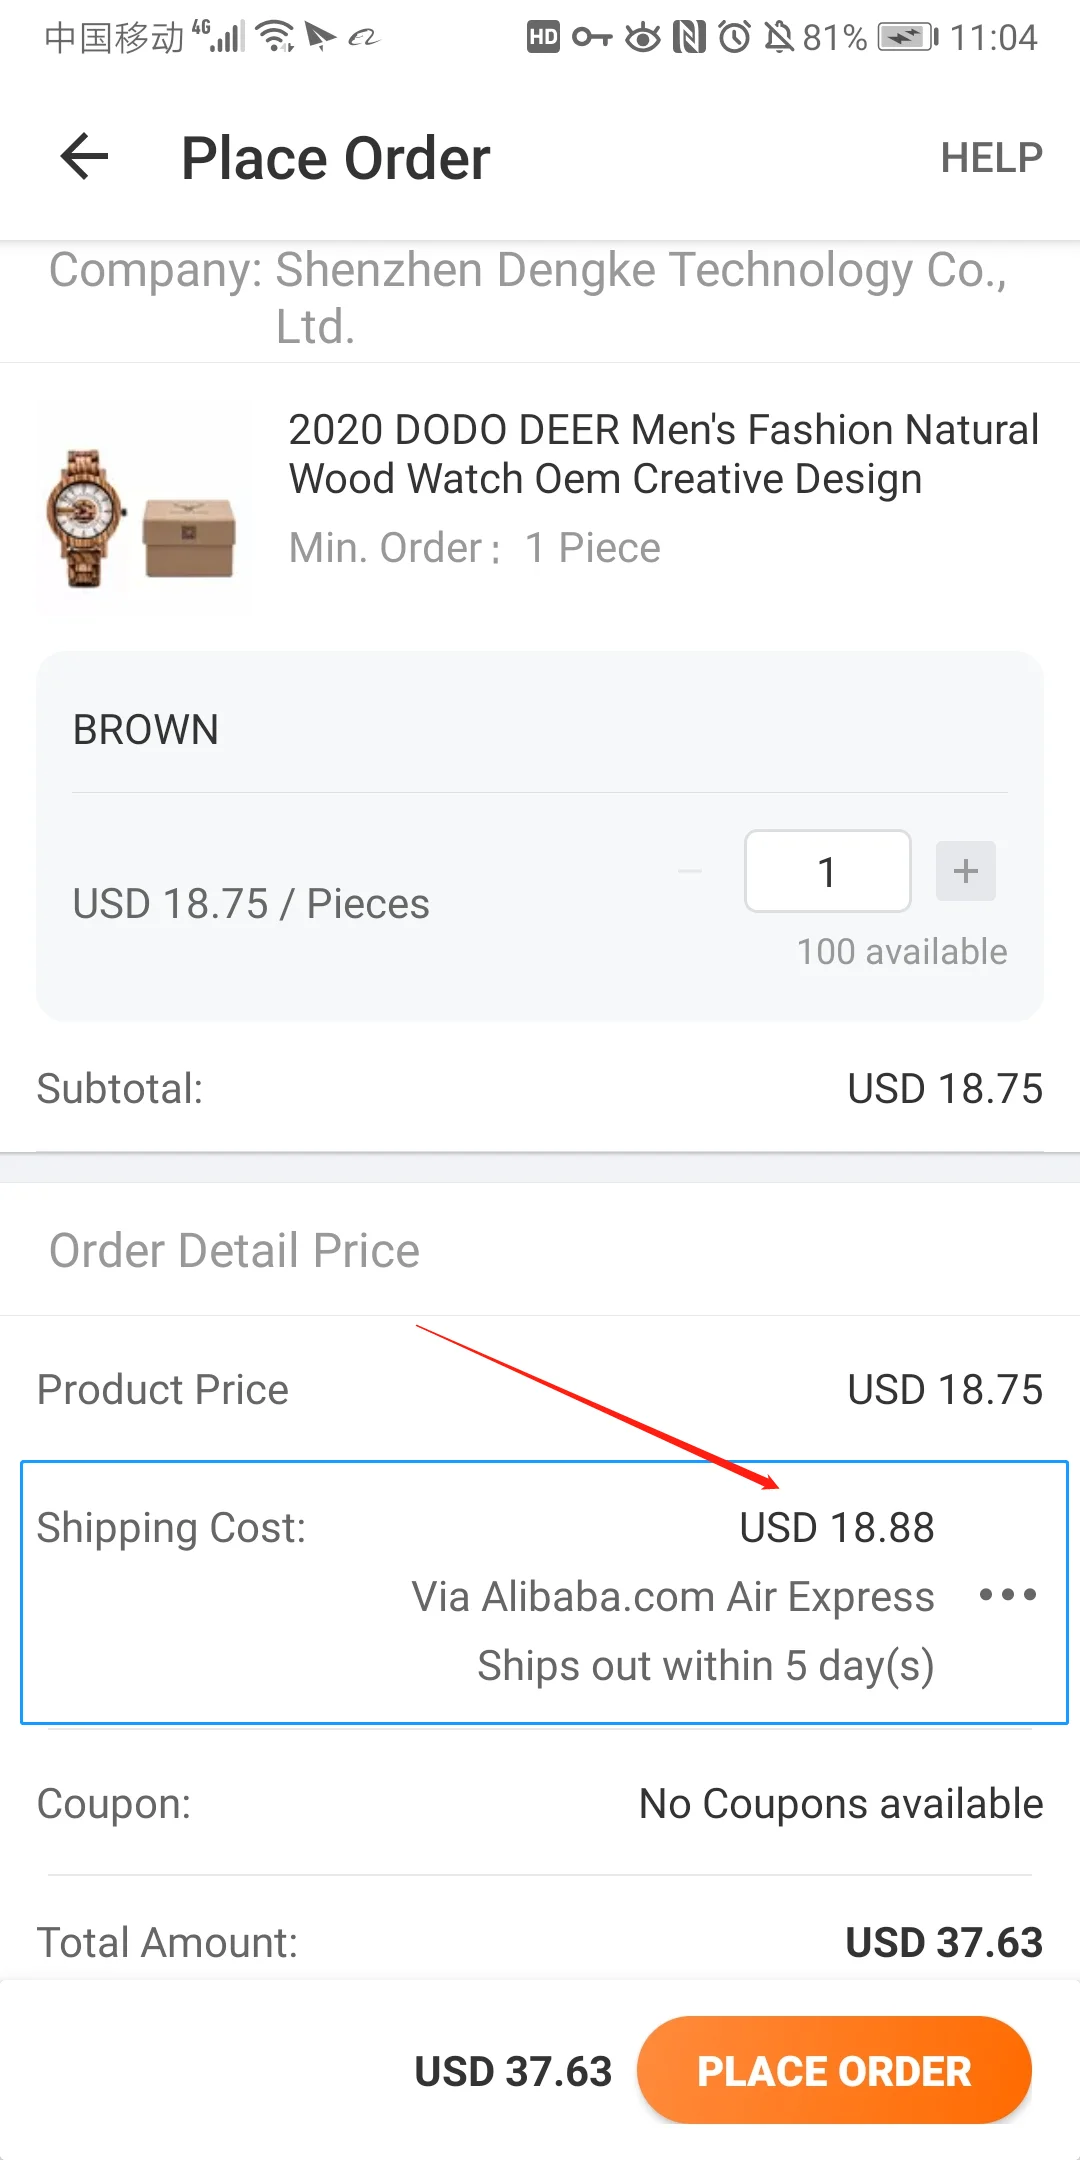This screenshot has width=1080, height=2160.
Task: Tap the No Coupons available row
Action: point(840,1804)
